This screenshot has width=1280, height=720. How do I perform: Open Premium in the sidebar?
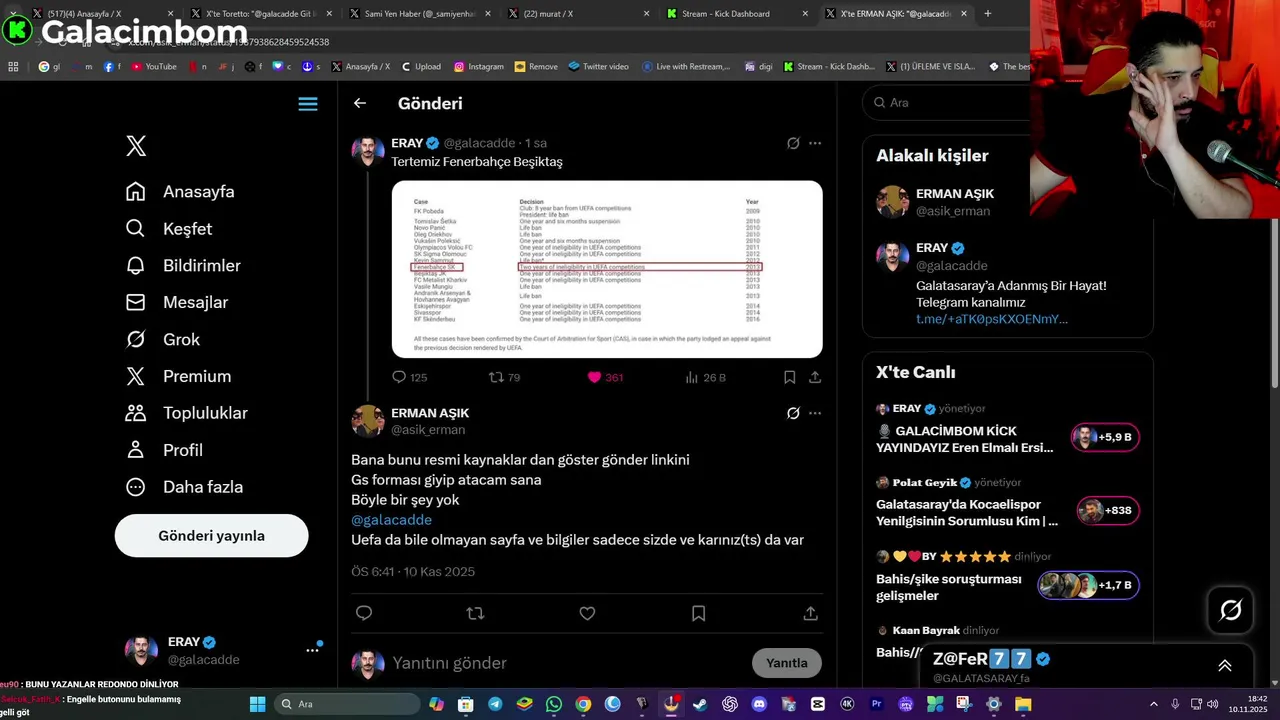[x=178, y=376]
